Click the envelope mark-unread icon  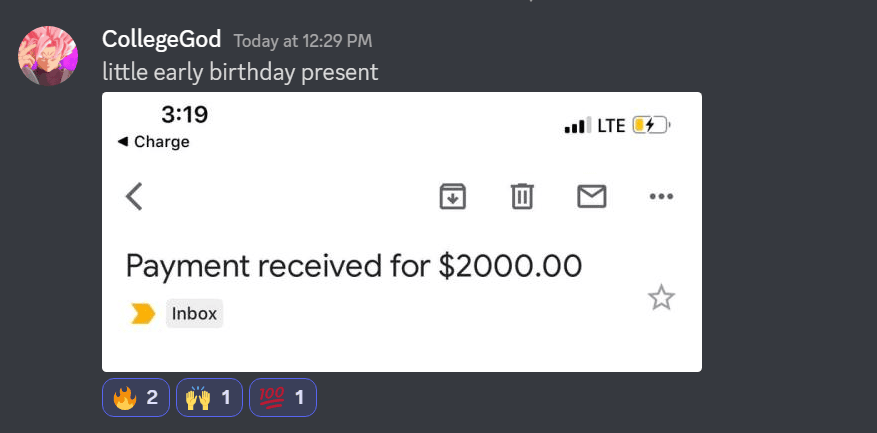point(592,197)
